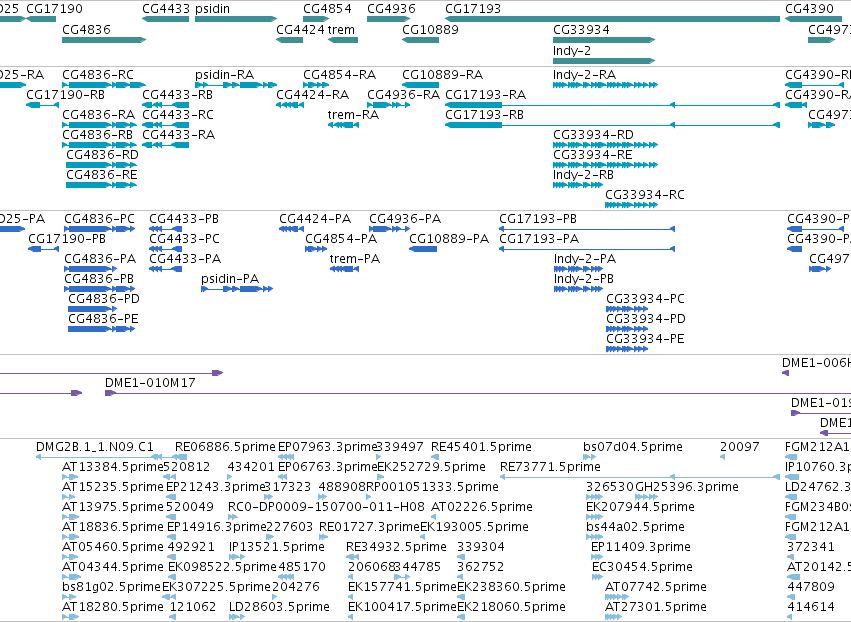This screenshot has height=622, width=851.
Task: Open transcript CG4433-RB
Action: pos(166,105)
